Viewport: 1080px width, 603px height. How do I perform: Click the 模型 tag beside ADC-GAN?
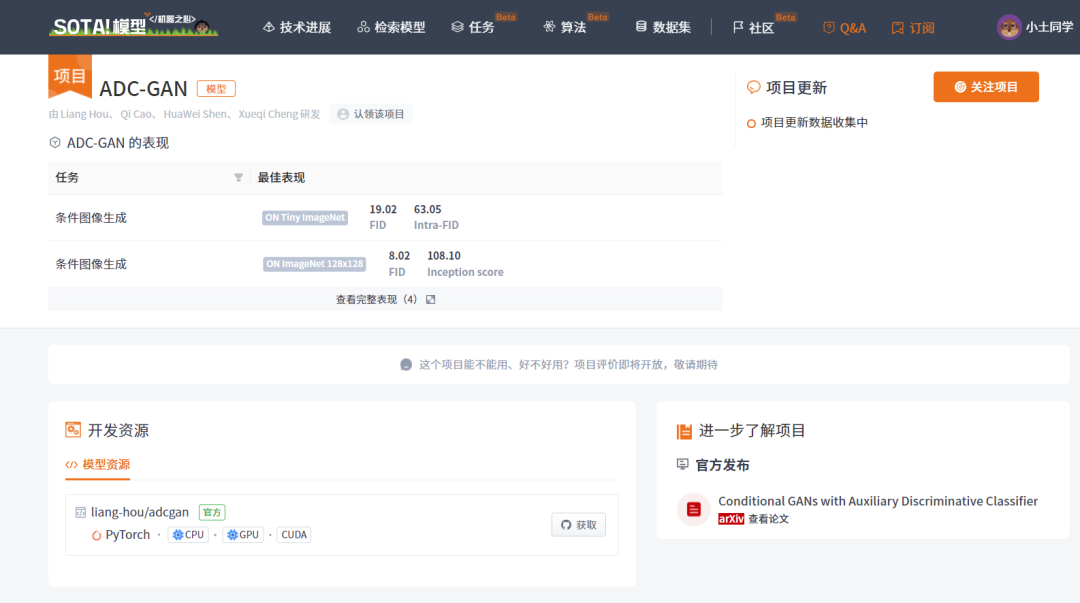point(216,89)
